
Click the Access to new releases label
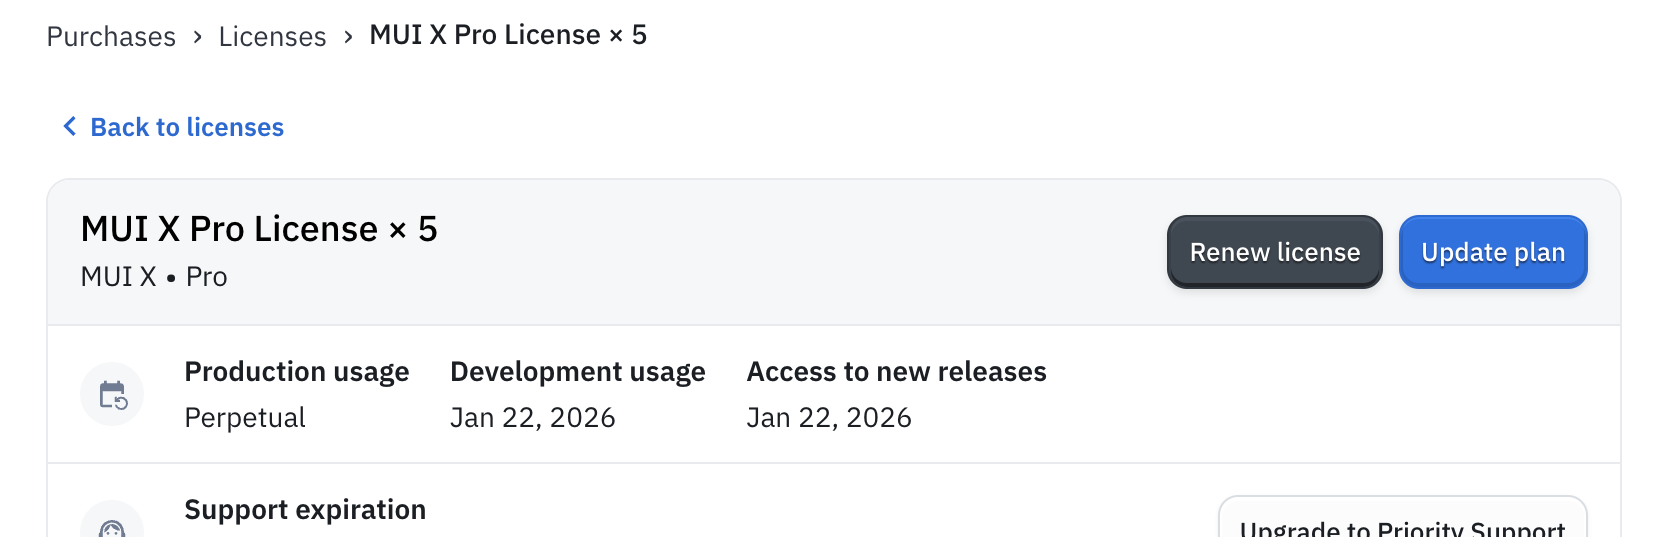coord(897,372)
